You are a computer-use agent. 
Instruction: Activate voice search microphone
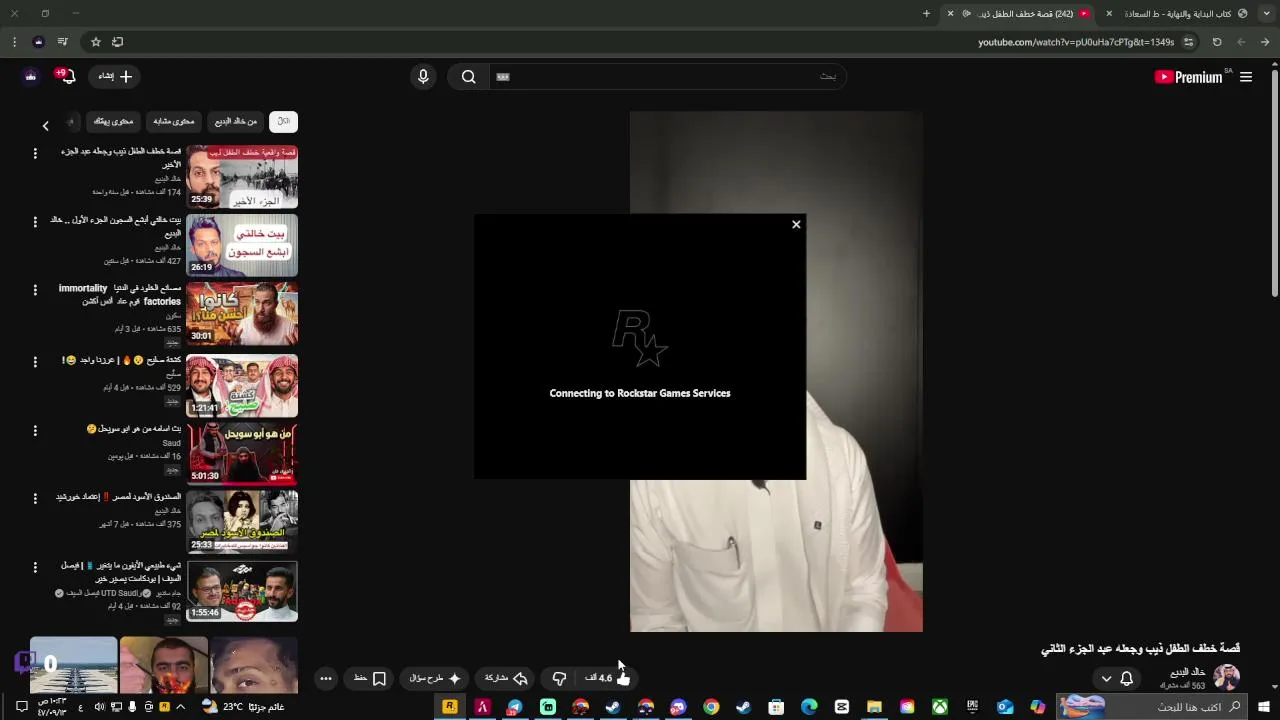click(423, 77)
